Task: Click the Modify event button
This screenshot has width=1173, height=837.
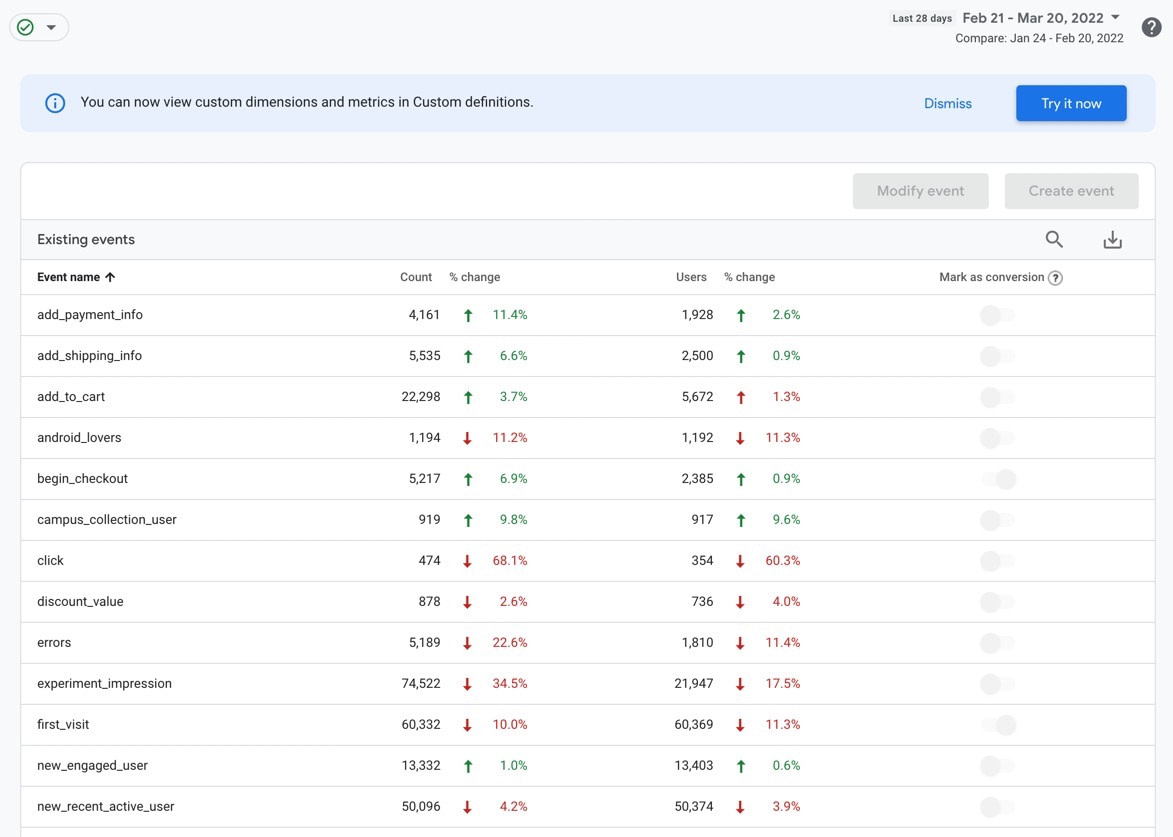Action: coord(920,190)
